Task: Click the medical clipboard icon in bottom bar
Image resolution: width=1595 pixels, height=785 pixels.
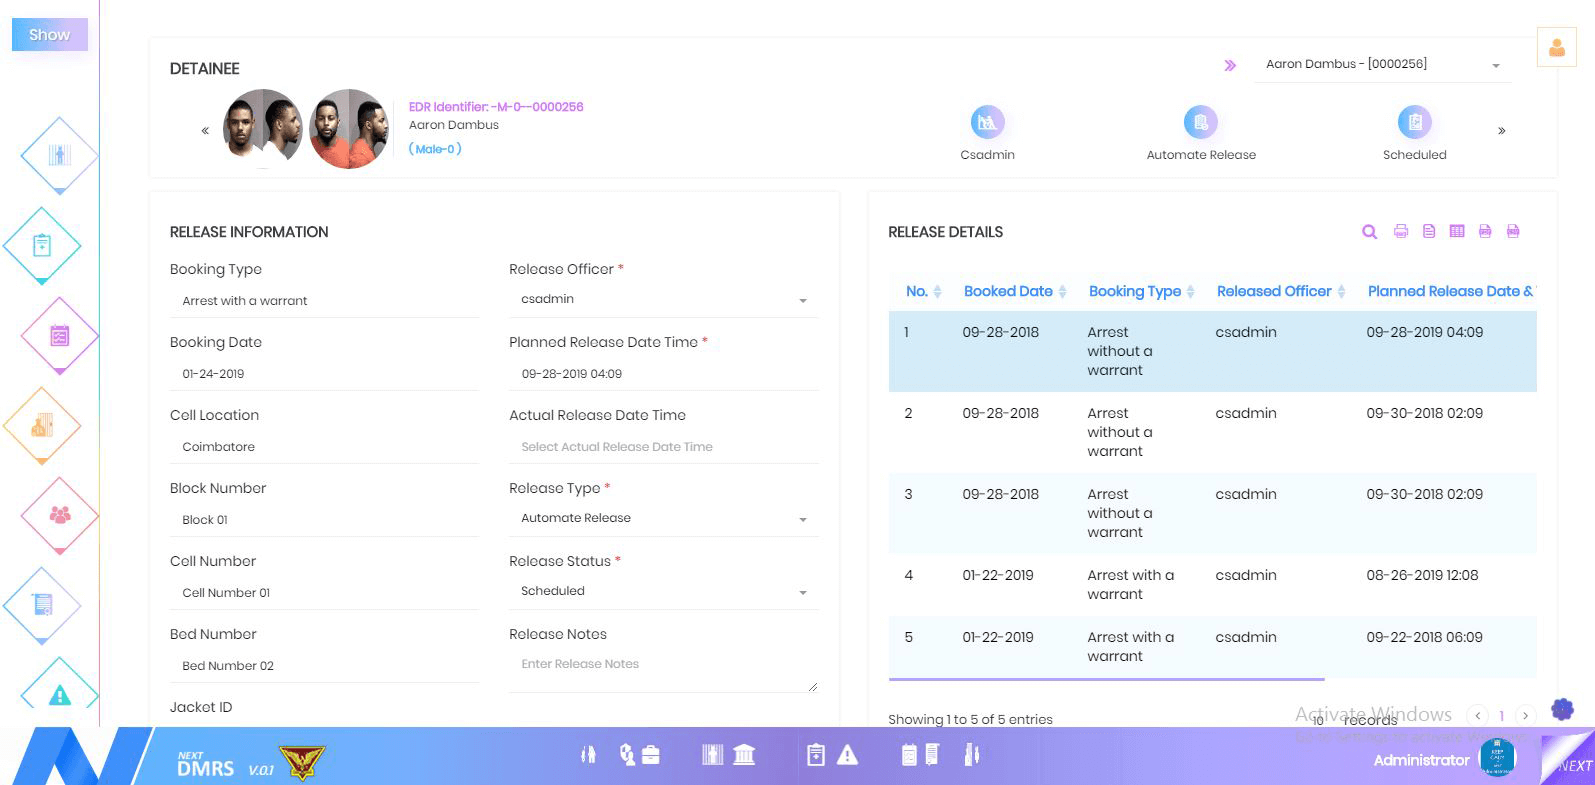Action: pyautogui.click(x=816, y=755)
